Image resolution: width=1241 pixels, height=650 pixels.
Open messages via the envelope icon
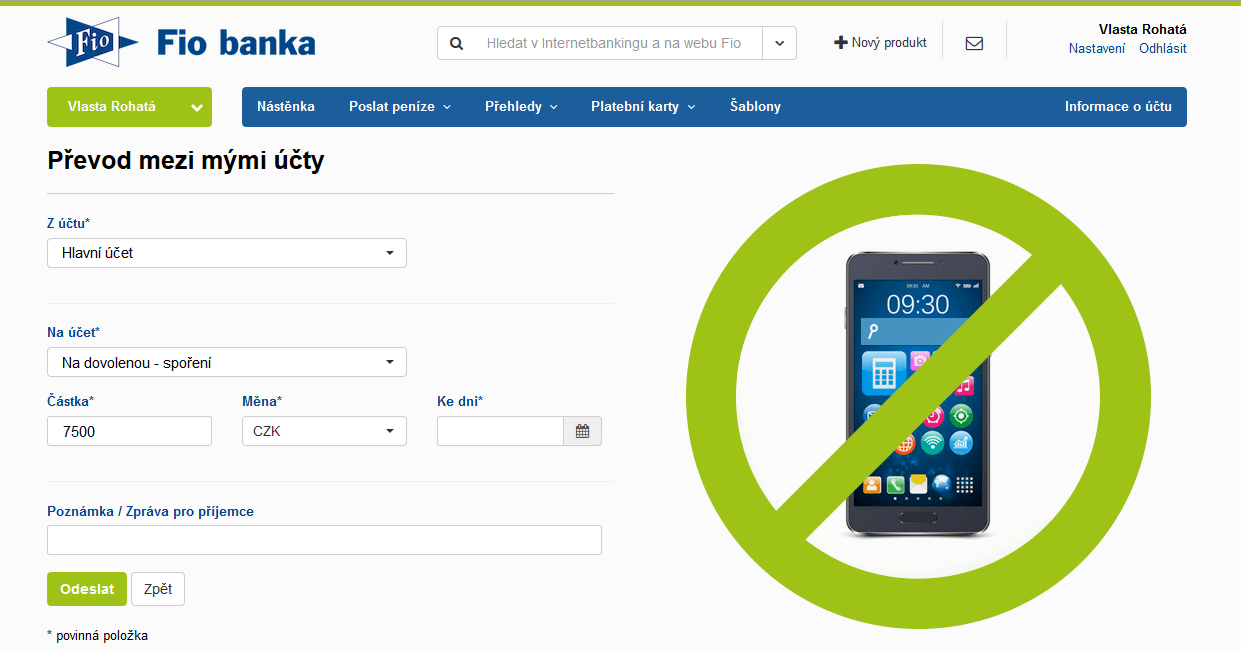974,43
